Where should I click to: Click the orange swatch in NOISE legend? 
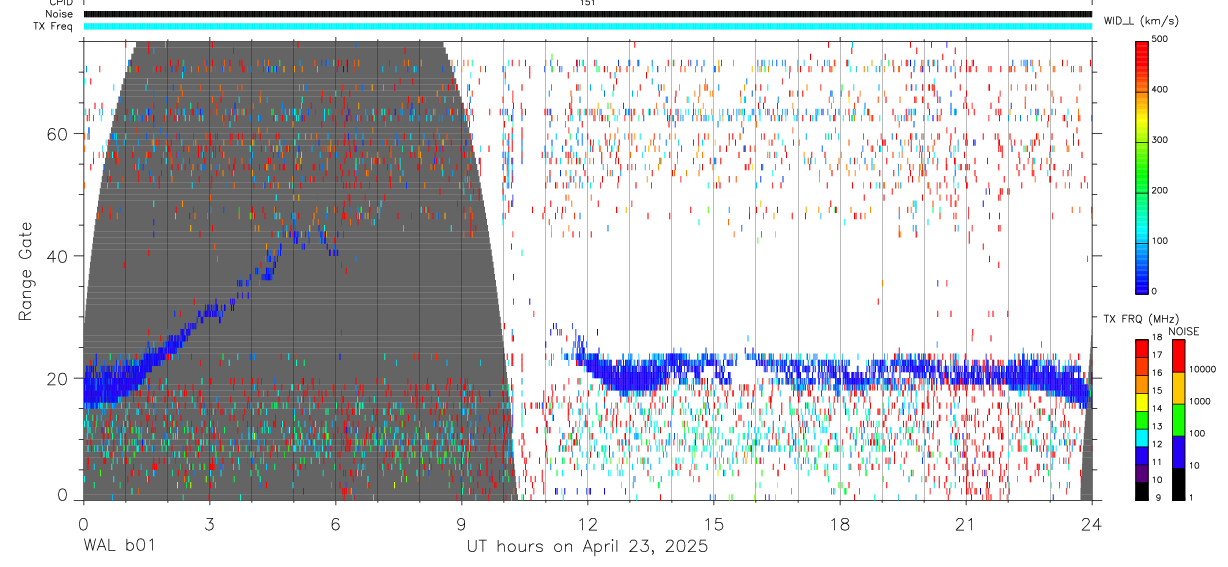coord(1177,388)
